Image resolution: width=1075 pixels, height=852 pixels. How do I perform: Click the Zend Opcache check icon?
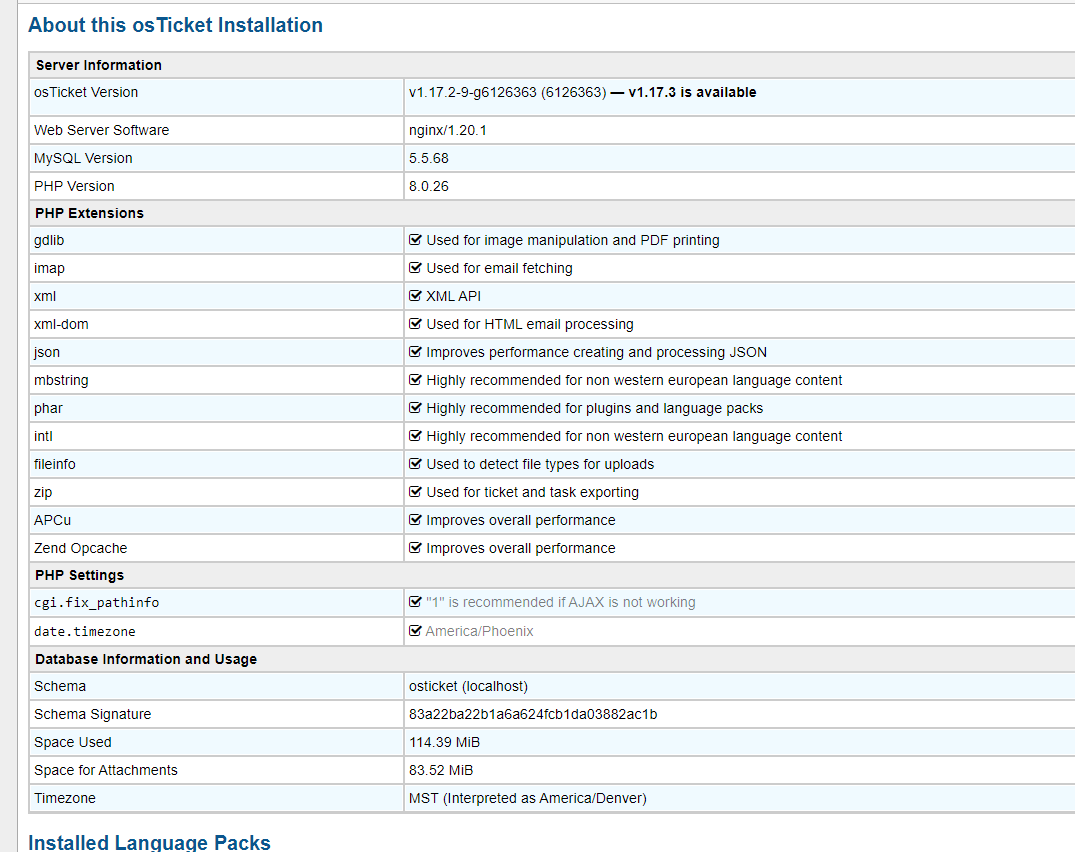point(416,548)
